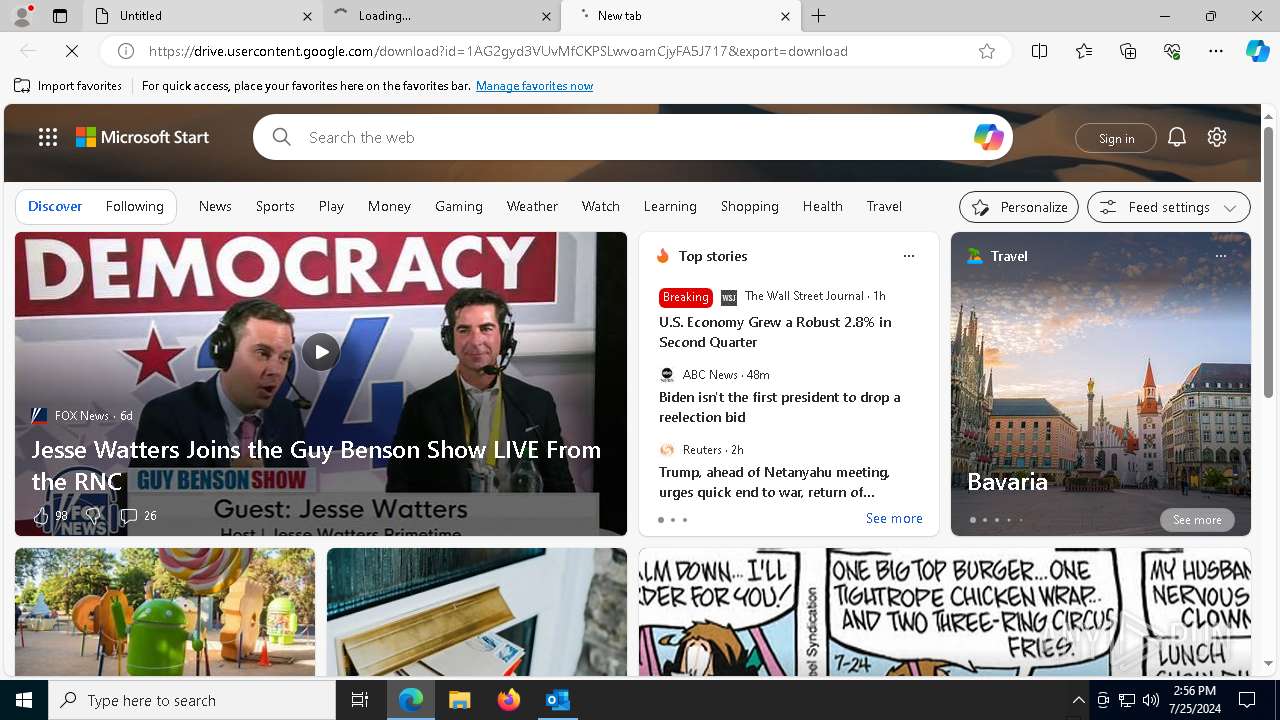Open Windows Start menu
Viewport: 1280px width, 720px height.
click(x=24, y=700)
